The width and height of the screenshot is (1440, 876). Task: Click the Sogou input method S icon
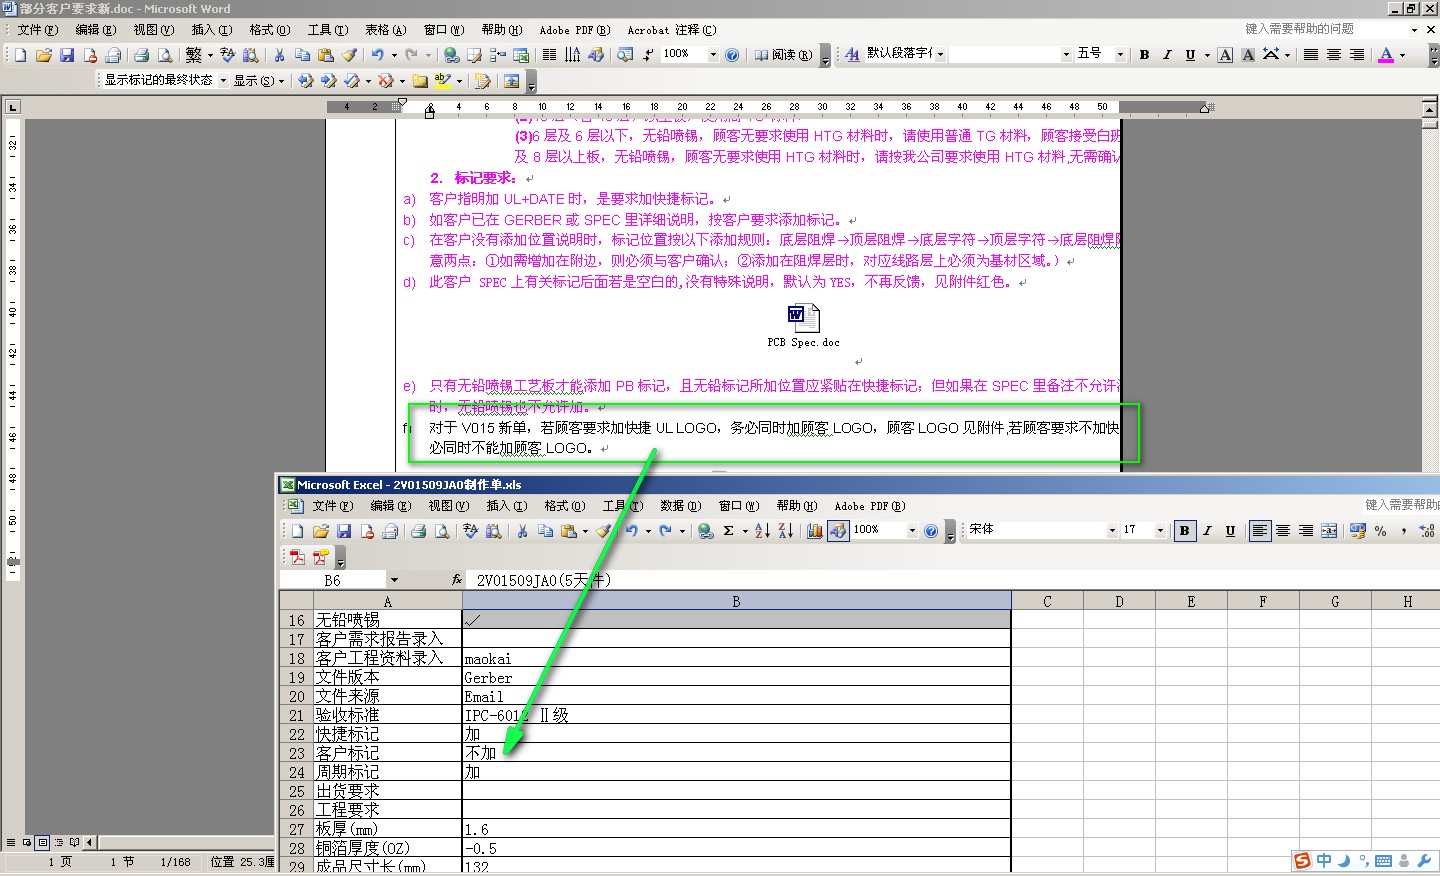click(1302, 861)
